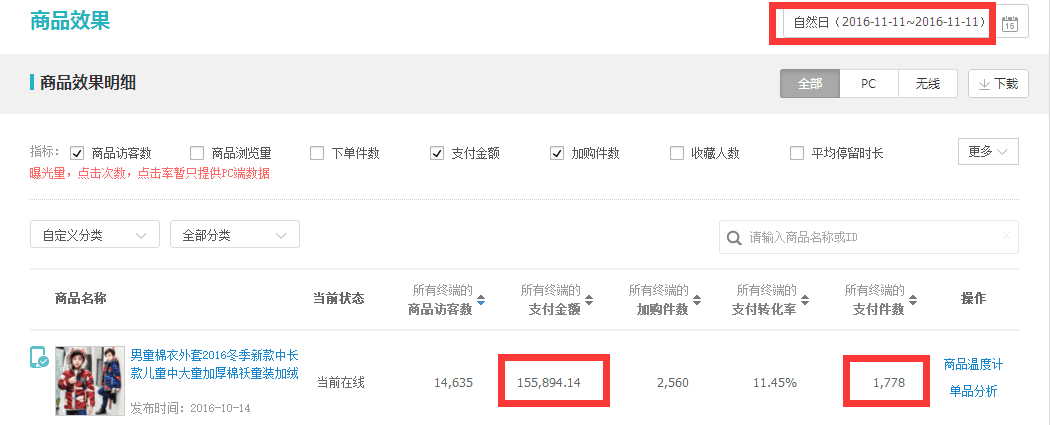Sort by 商品访客数 arrows
The height and width of the screenshot is (425, 1050).
coord(480,301)
